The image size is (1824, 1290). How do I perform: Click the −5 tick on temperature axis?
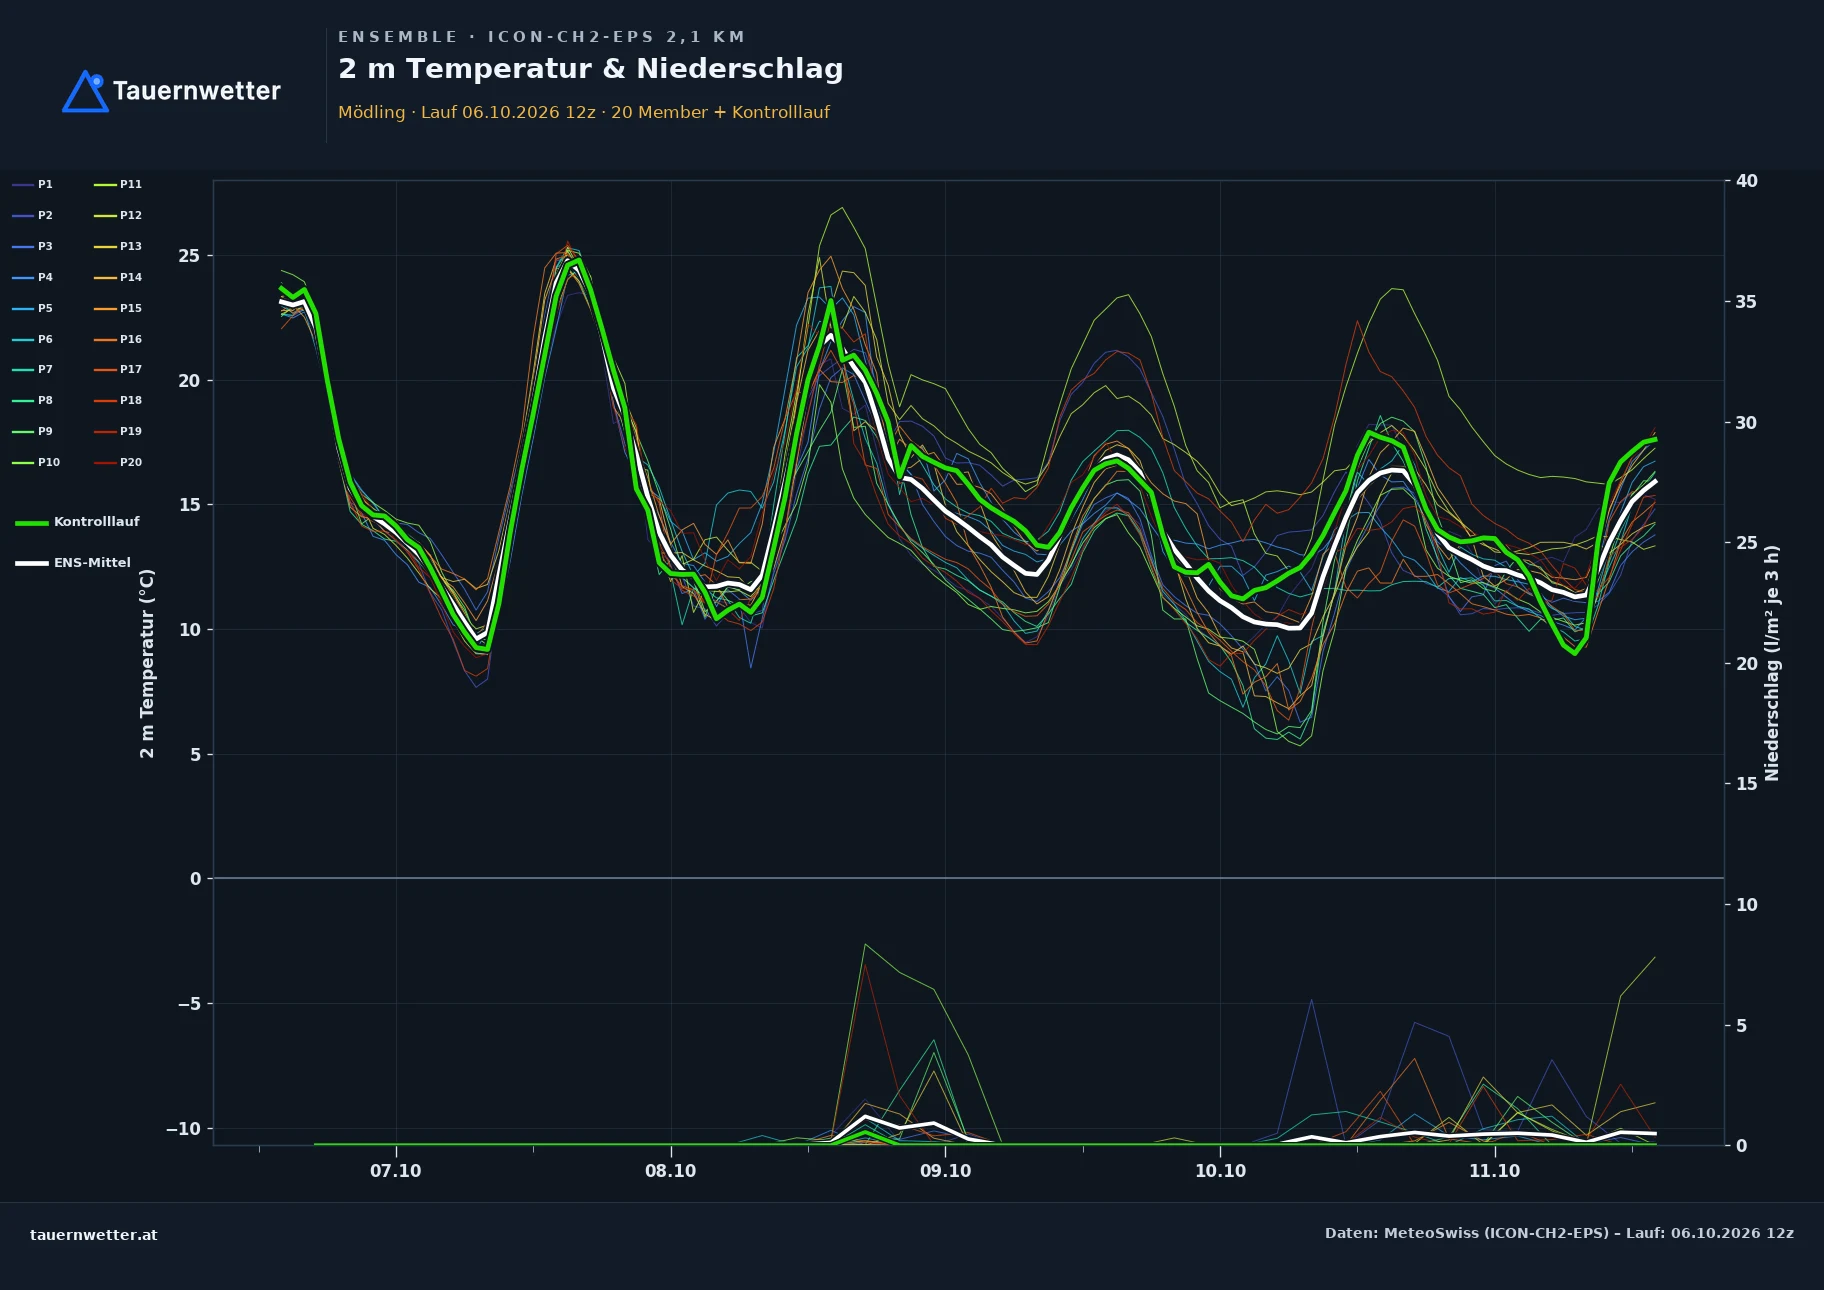189,1004
